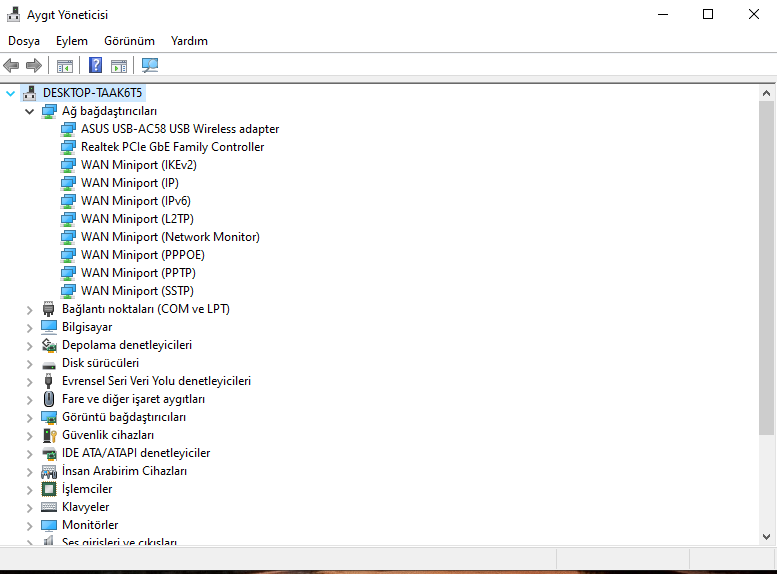Select the İnsan Arabirim Cihazları label

[x=124, y=471]
